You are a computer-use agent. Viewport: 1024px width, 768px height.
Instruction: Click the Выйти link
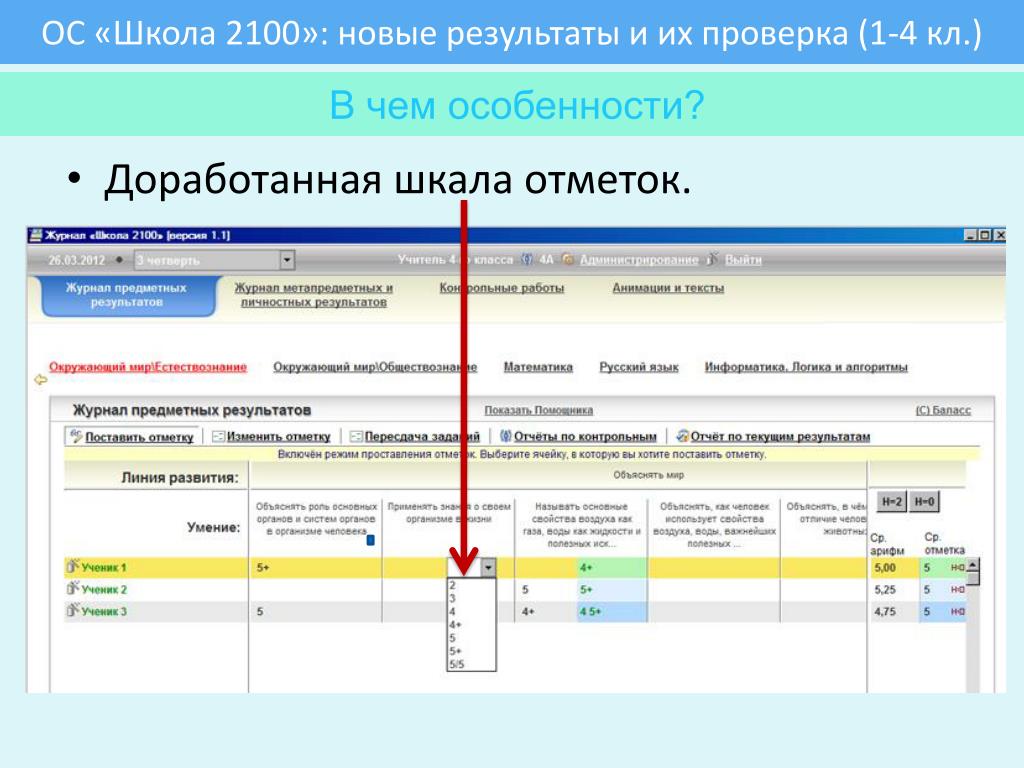[x=743, y=259]
